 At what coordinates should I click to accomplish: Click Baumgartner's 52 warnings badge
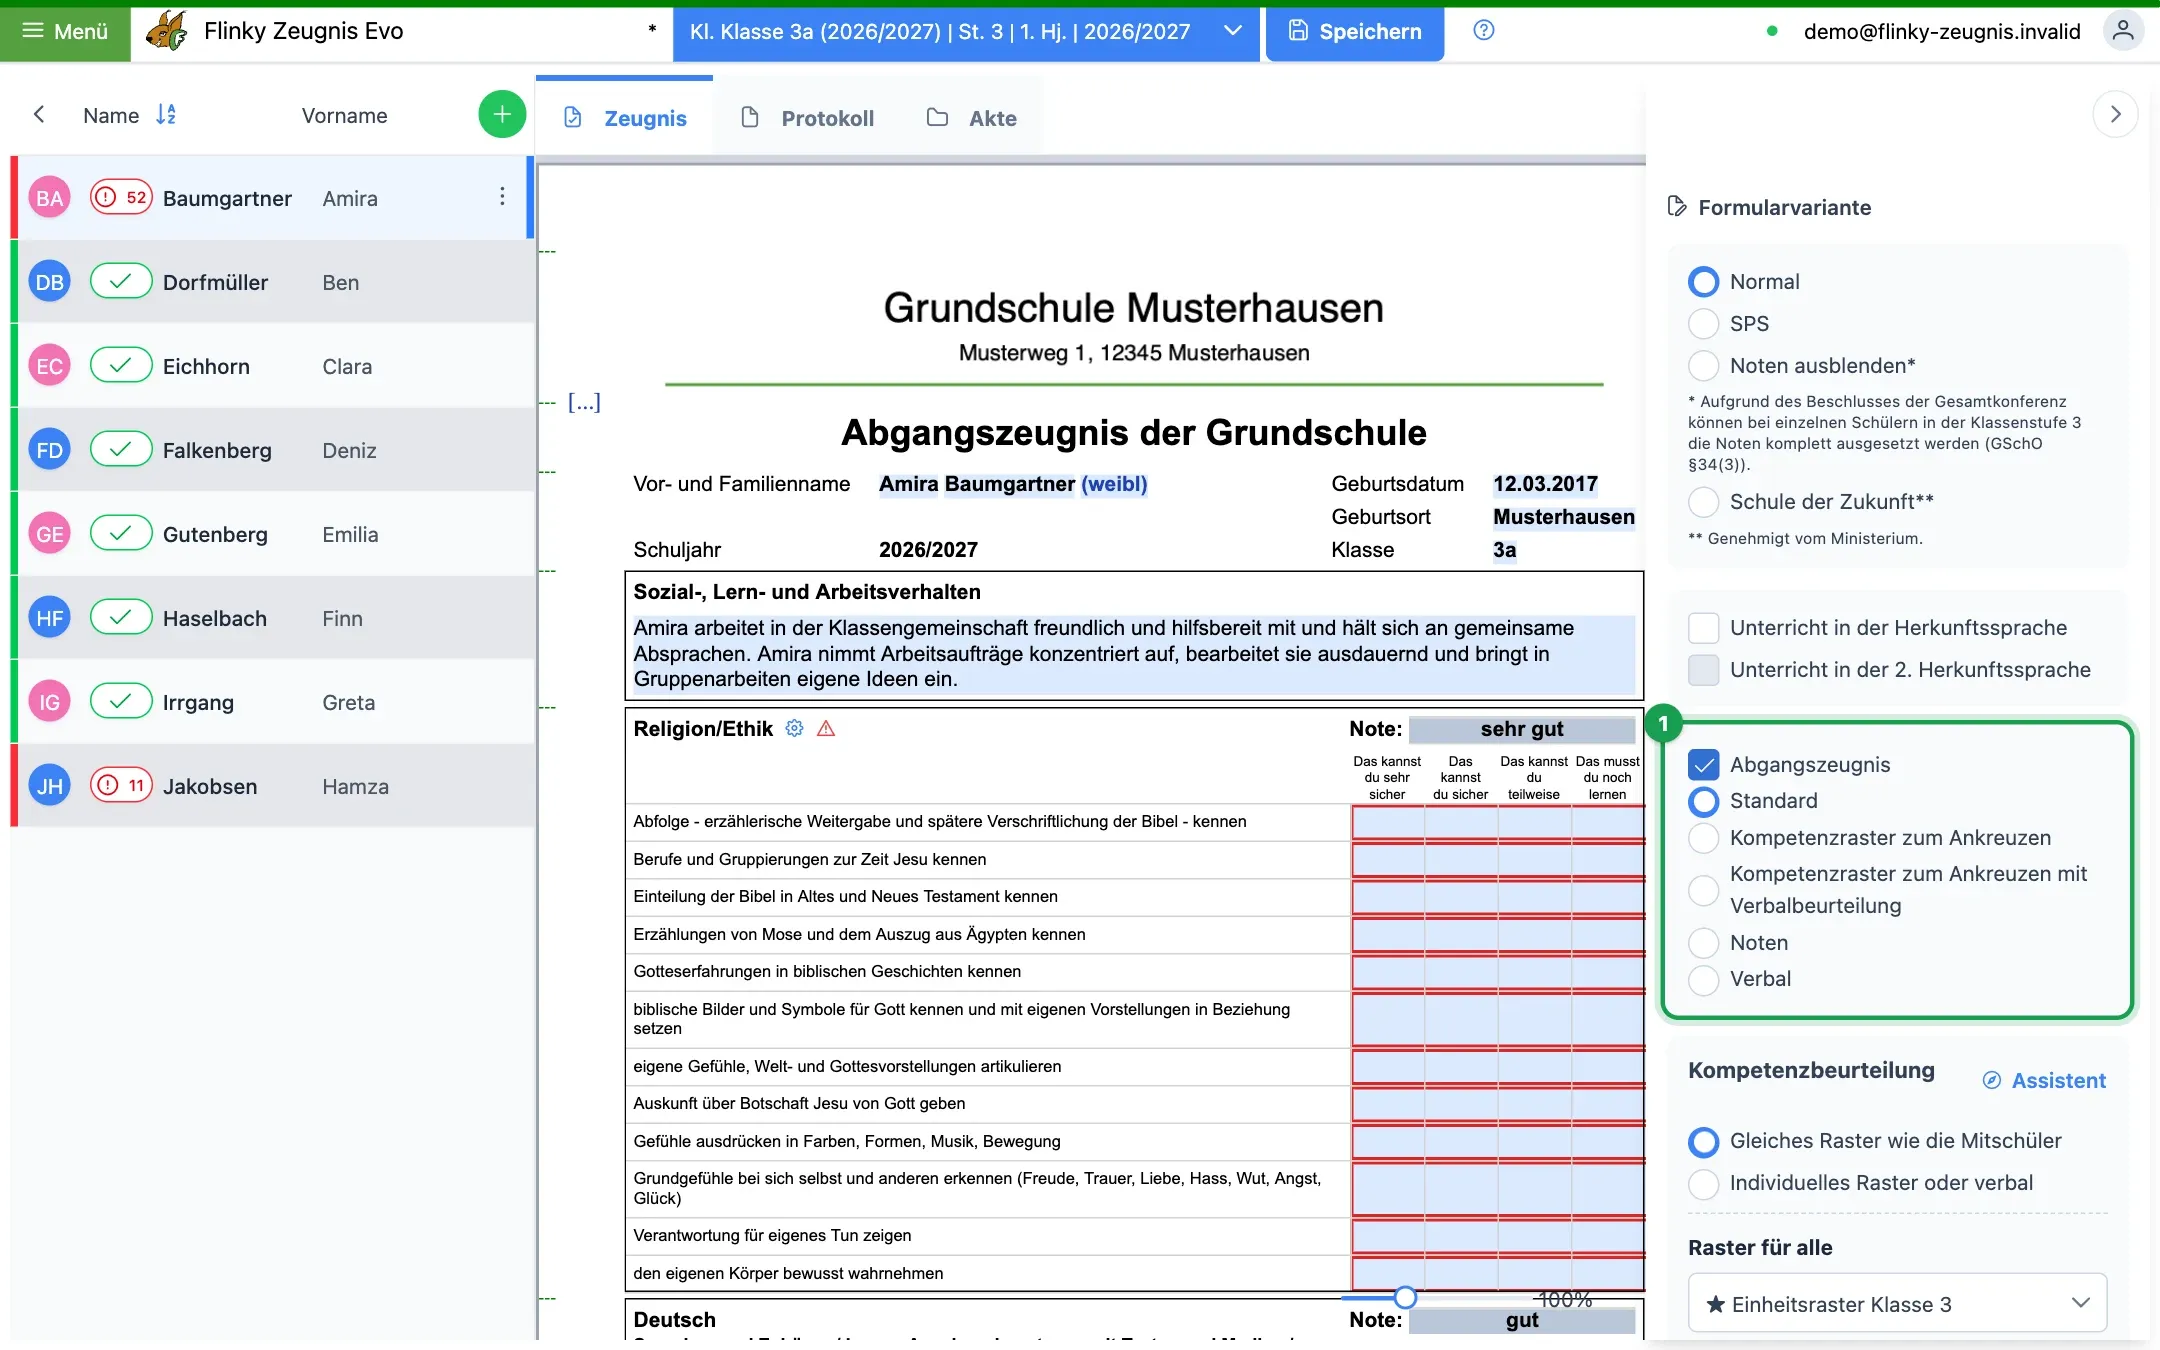pos(121,198)
